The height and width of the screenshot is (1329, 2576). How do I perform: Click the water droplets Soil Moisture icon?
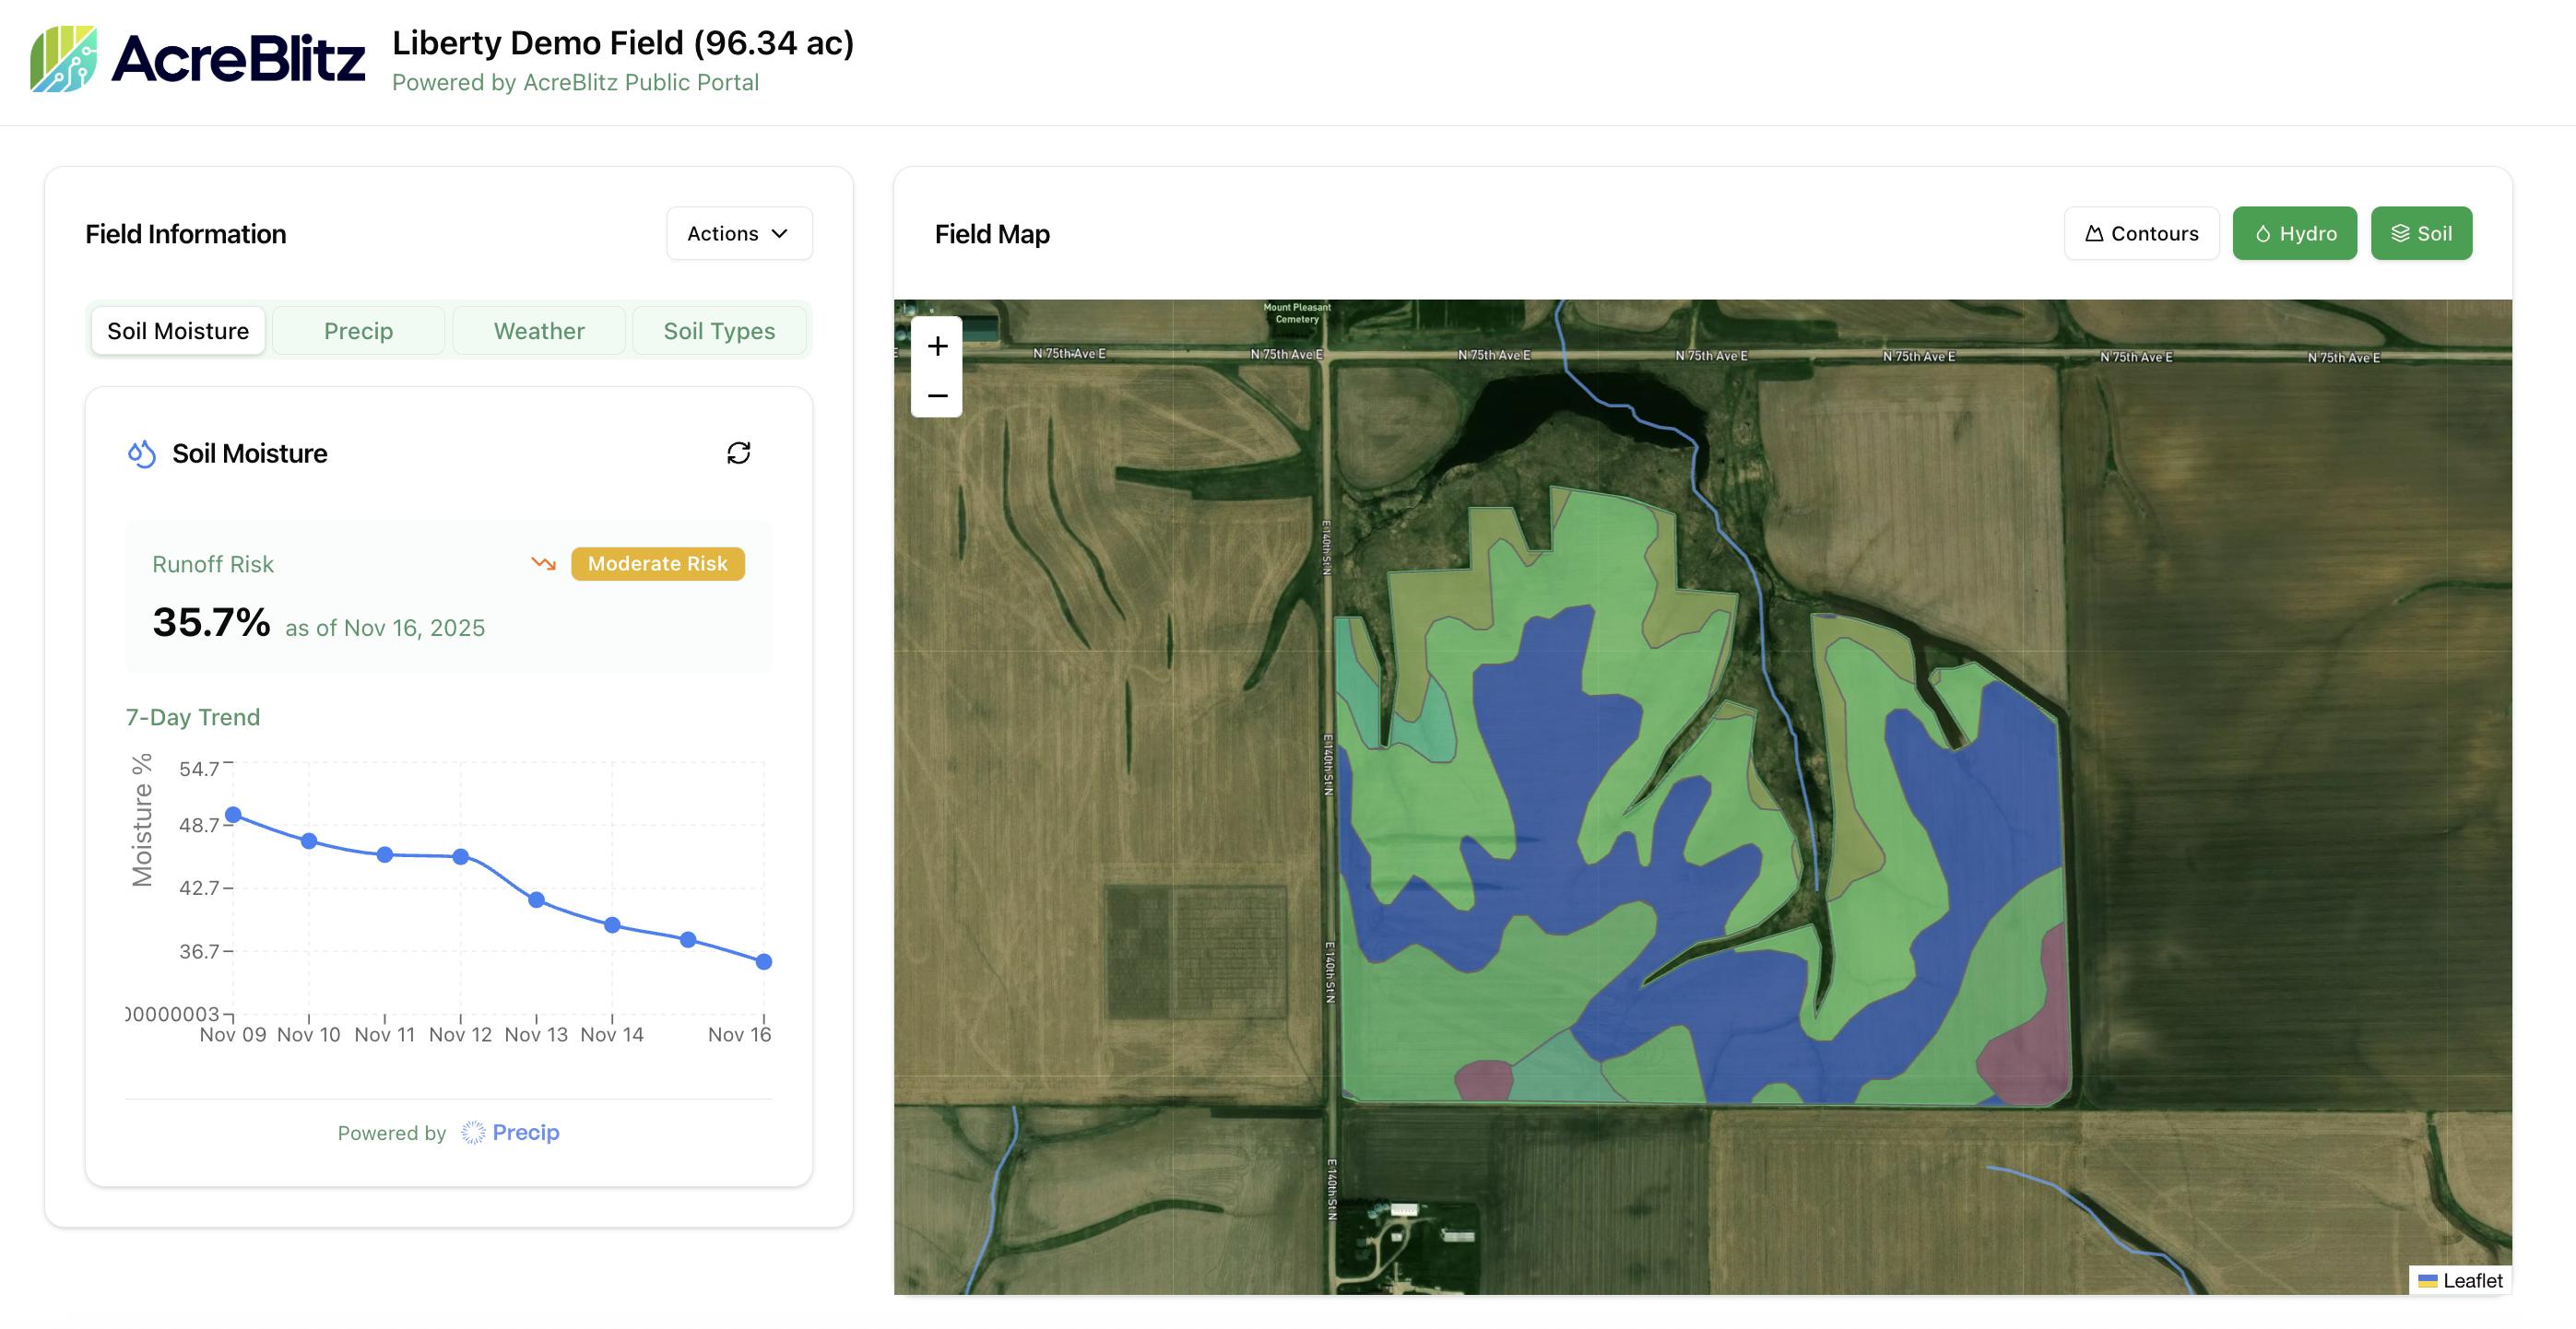pyautogui.click(x=142, y=454)
